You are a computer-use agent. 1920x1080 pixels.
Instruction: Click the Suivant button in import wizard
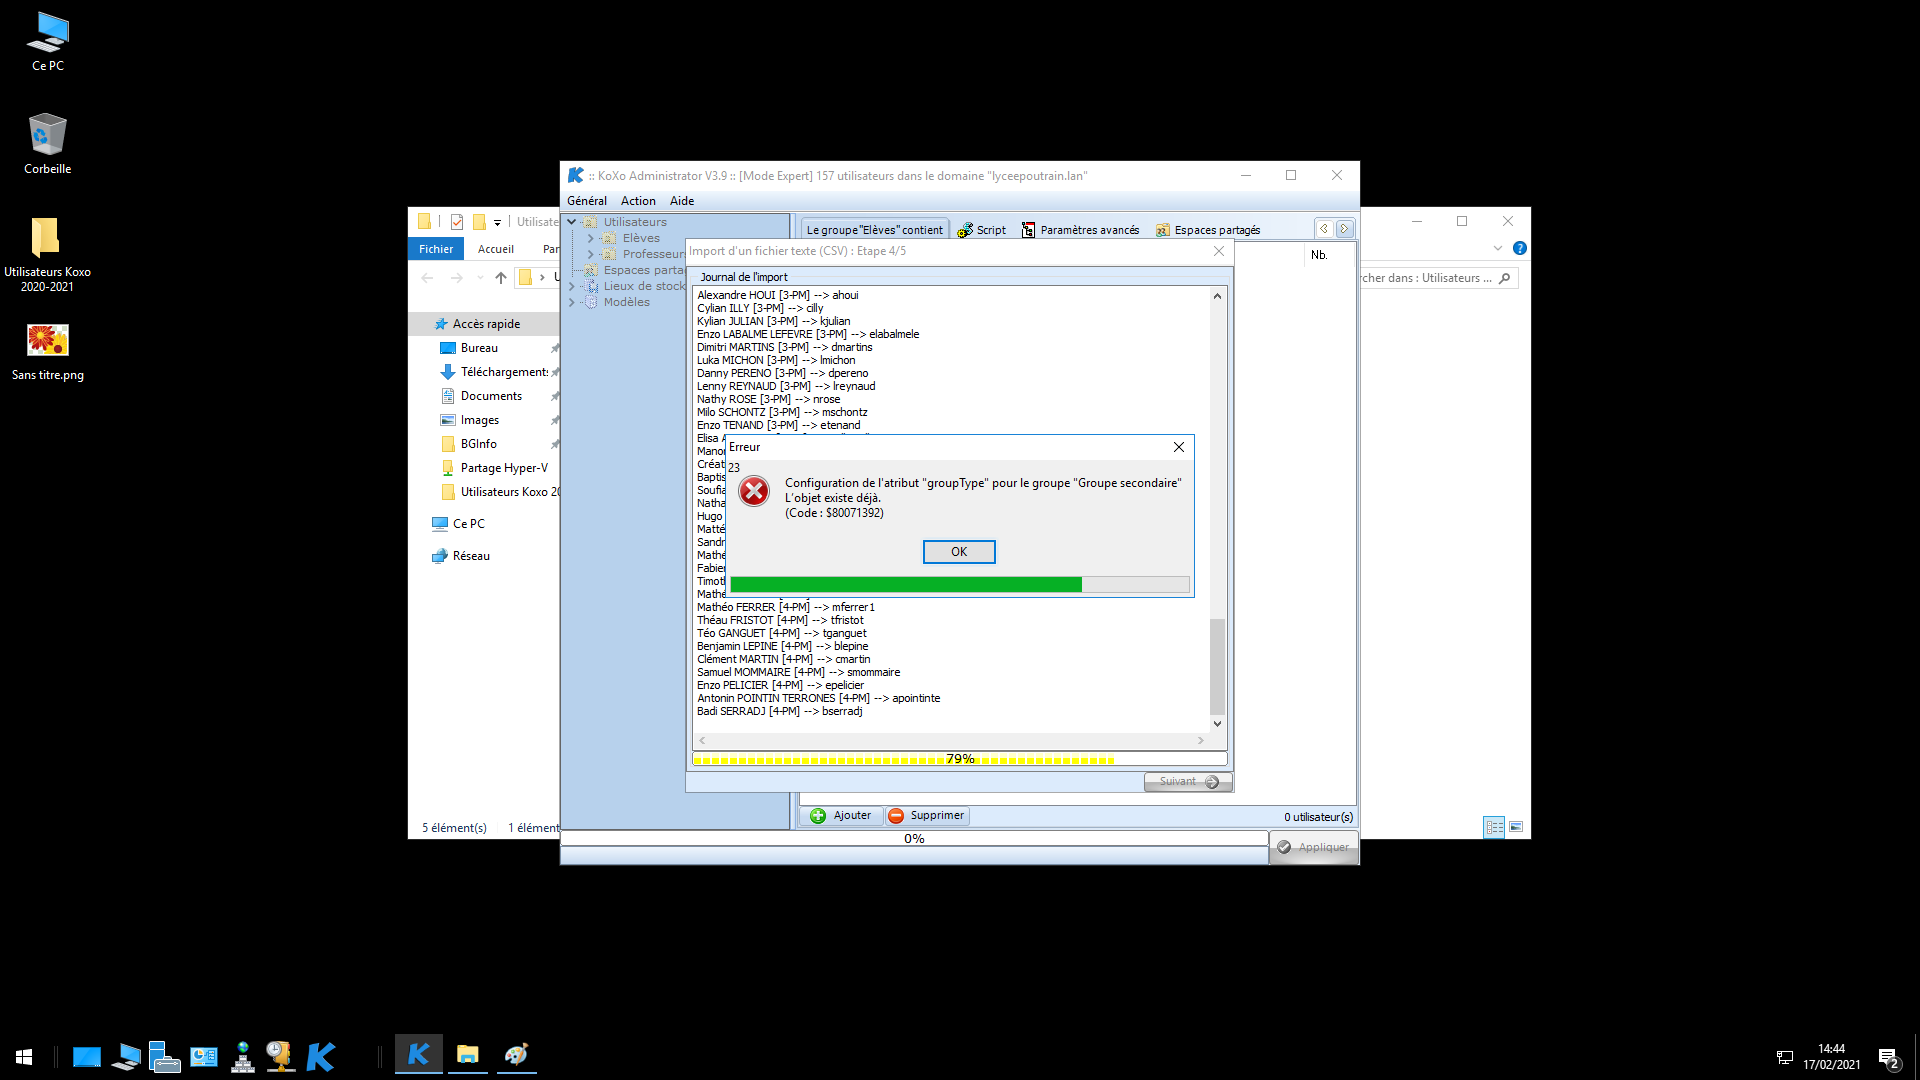click(x=1188, y=782)
